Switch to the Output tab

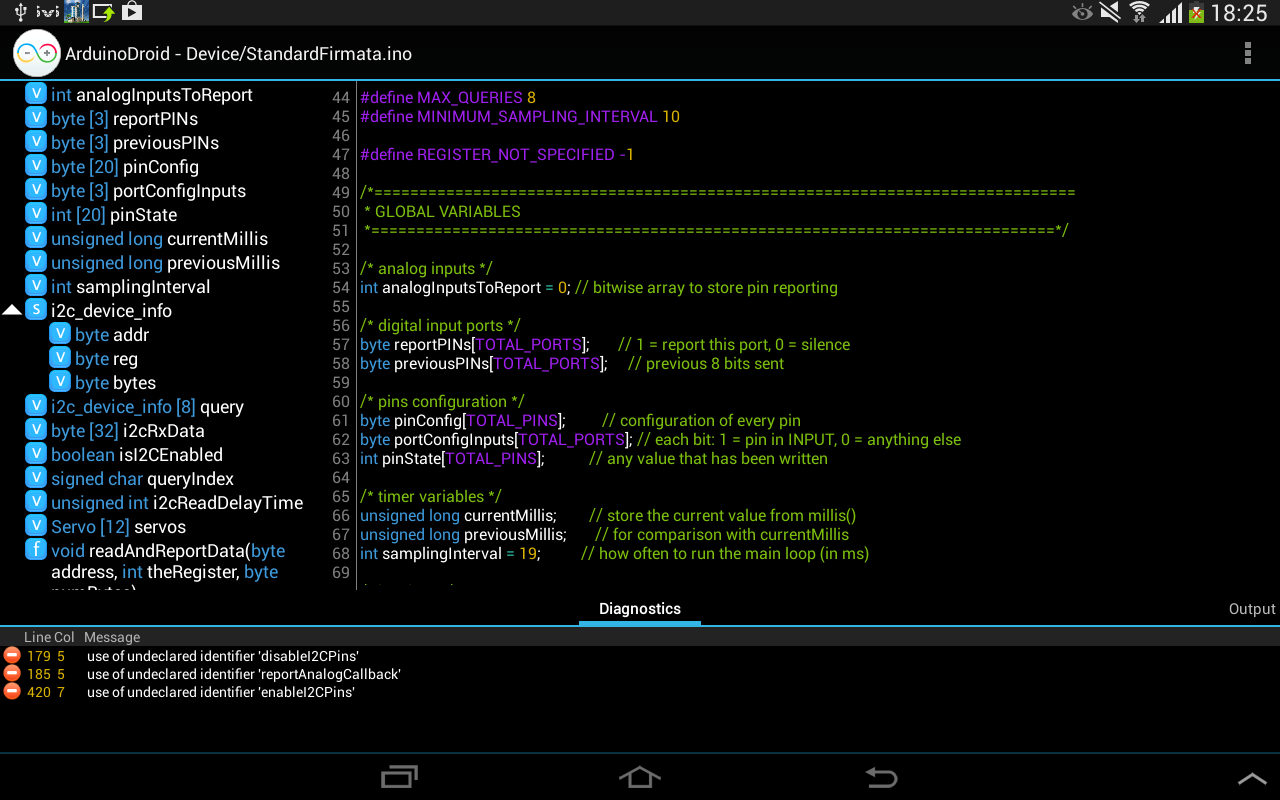pyautogui.click(x=1251, y=608)
